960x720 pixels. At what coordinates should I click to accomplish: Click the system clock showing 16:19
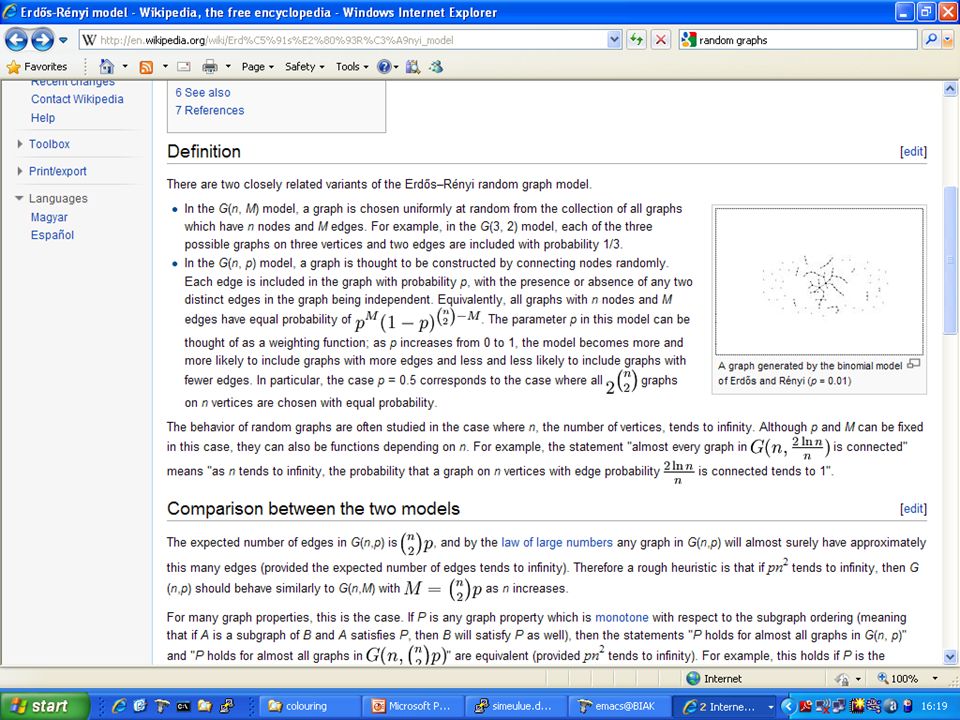(934, 706)
